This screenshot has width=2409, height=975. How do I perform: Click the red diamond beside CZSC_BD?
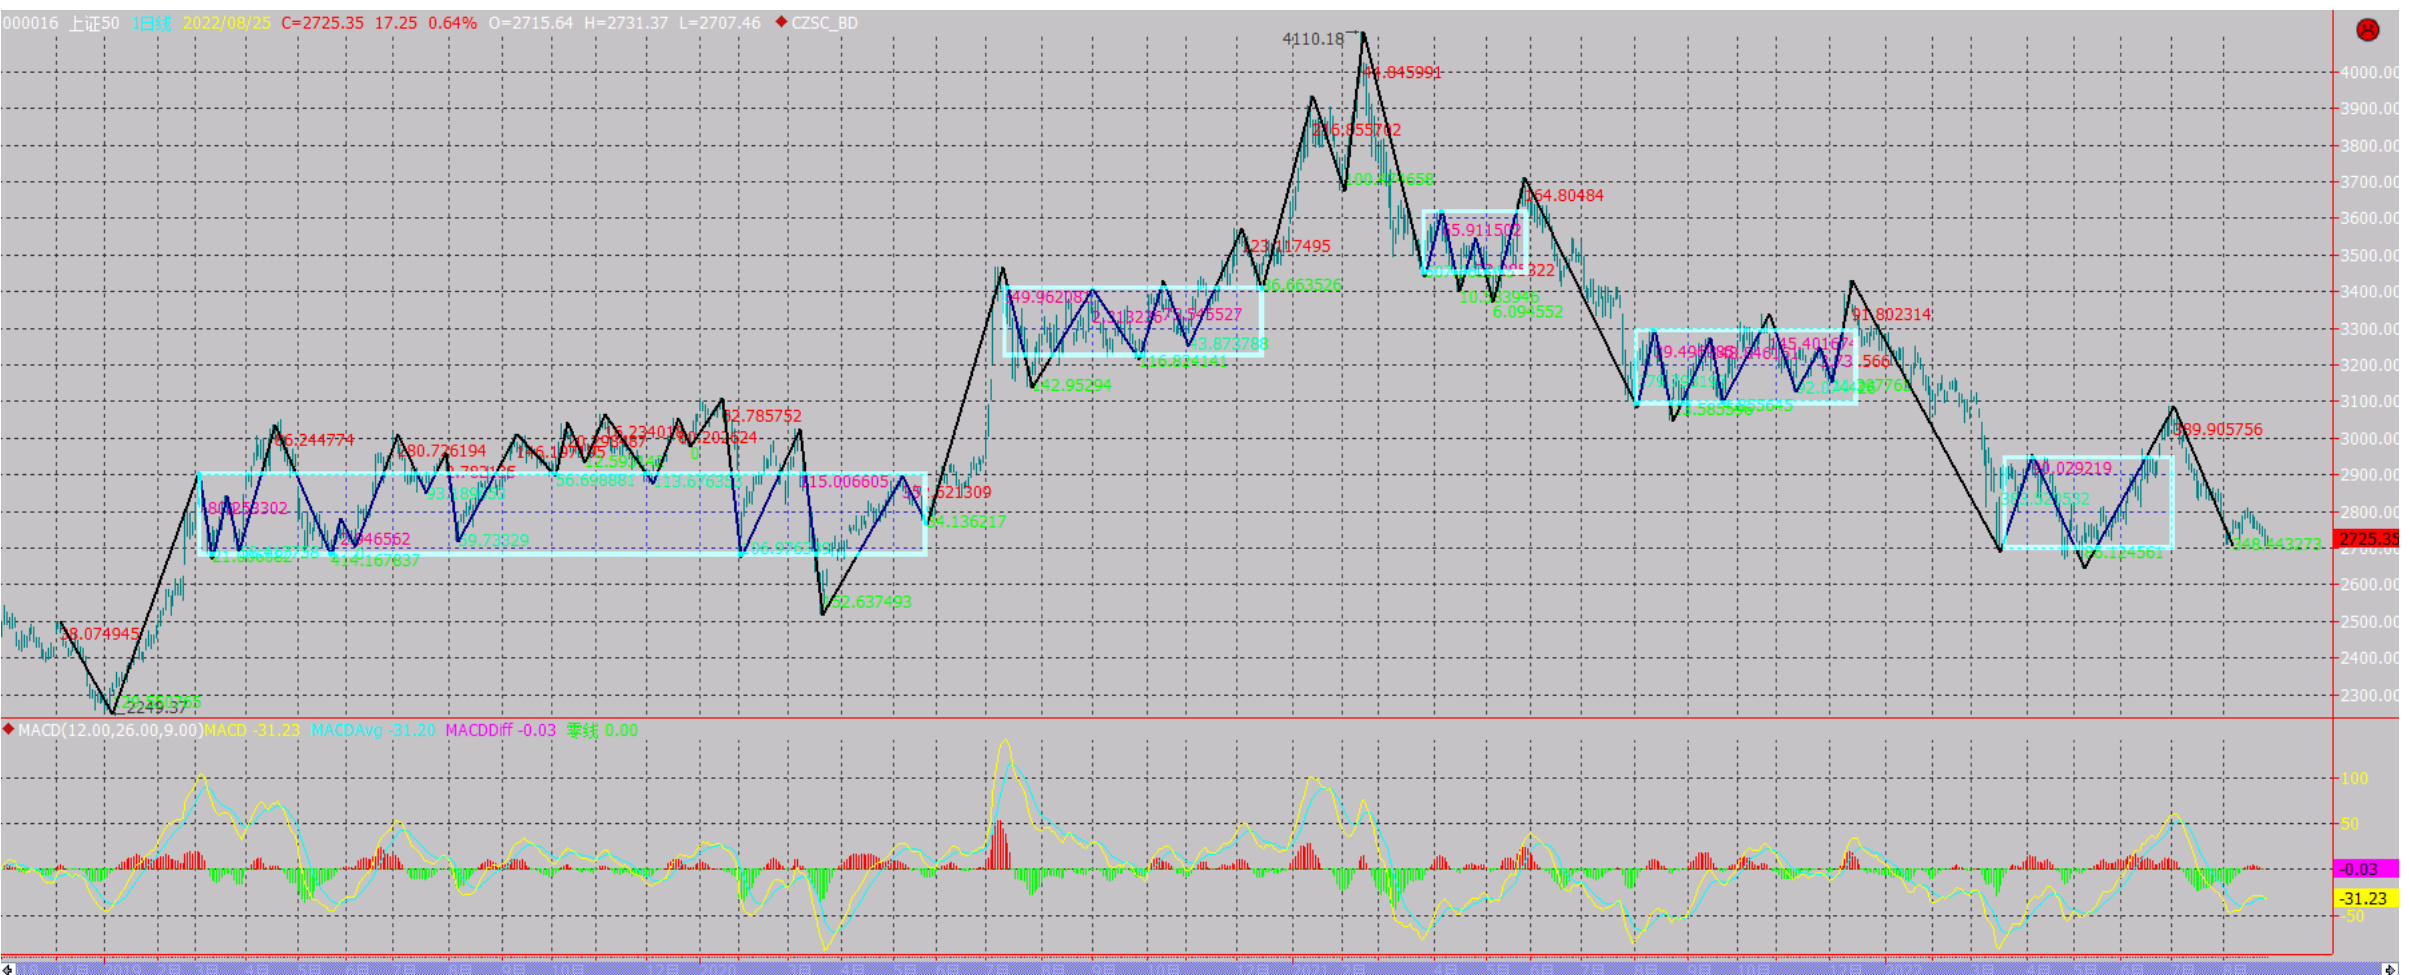click(781, 22)
